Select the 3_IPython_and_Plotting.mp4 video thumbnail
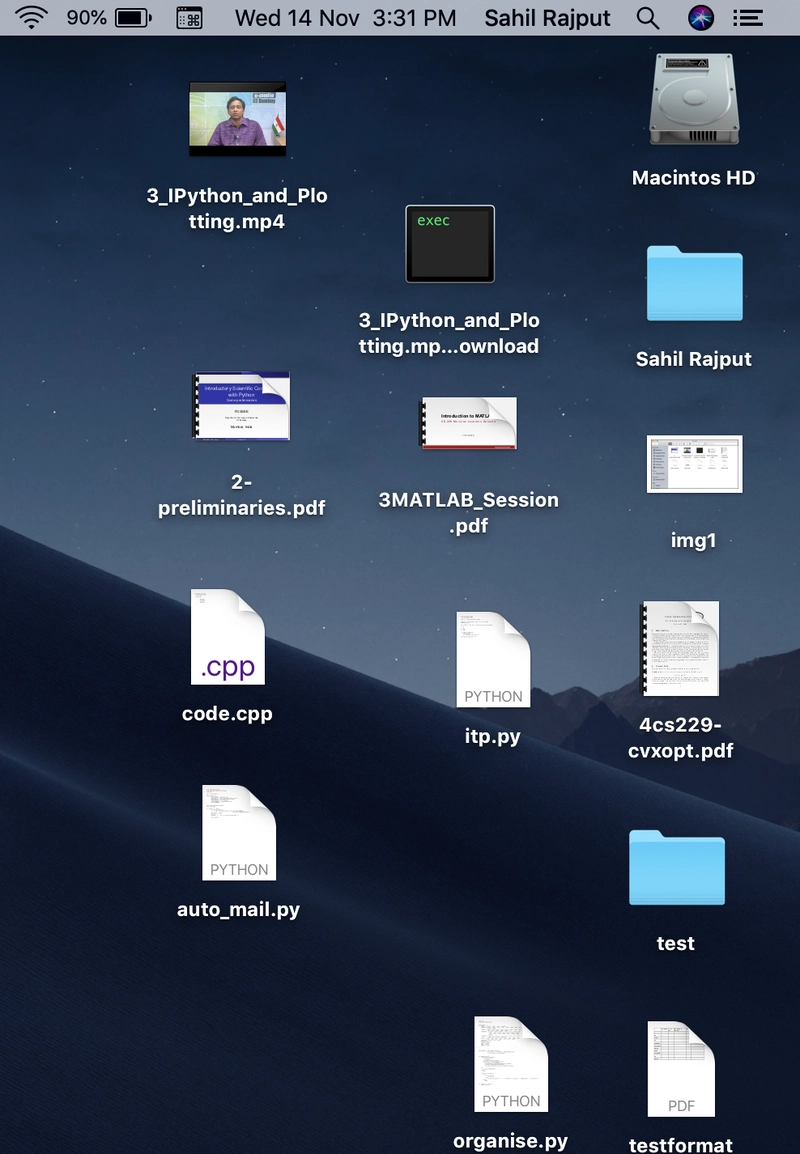Screen dimensions: 800x1154 point(238,118)
